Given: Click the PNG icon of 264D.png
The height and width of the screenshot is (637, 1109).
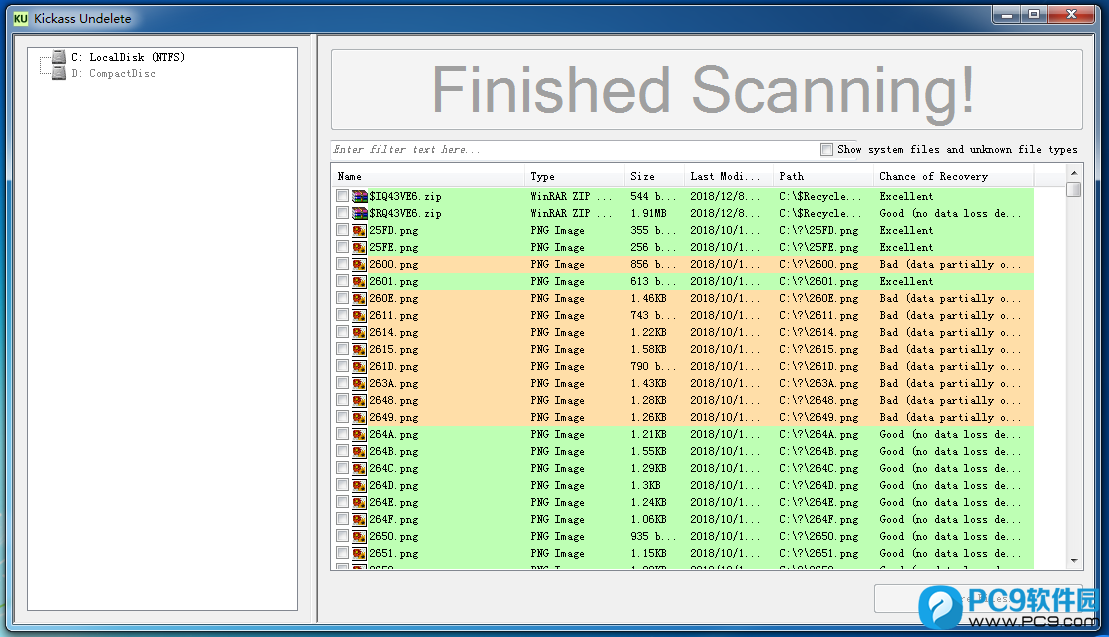Looking at the screenshot, I should pyautogui.click(x=360, y=486).
